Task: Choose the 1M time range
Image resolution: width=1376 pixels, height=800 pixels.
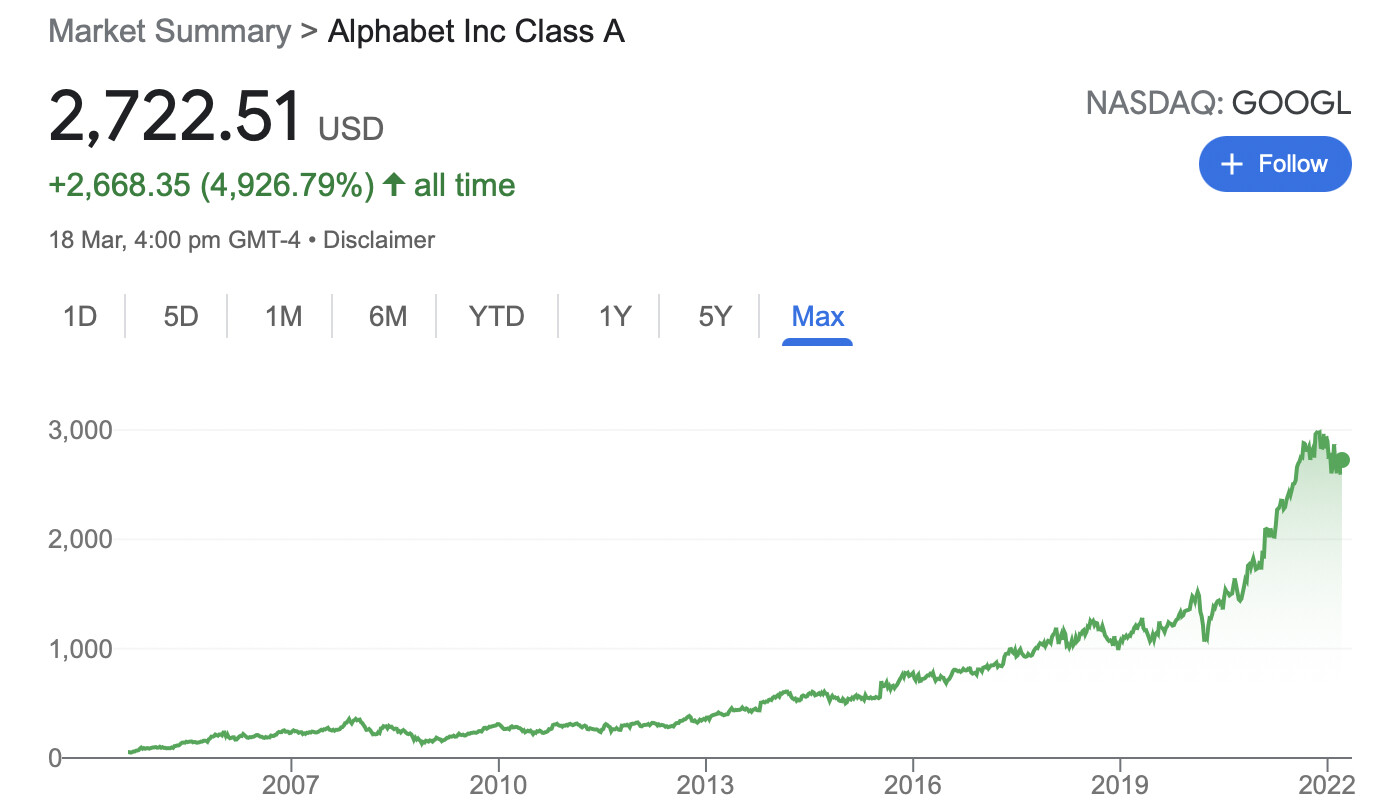Action: [x=283, y=317]
